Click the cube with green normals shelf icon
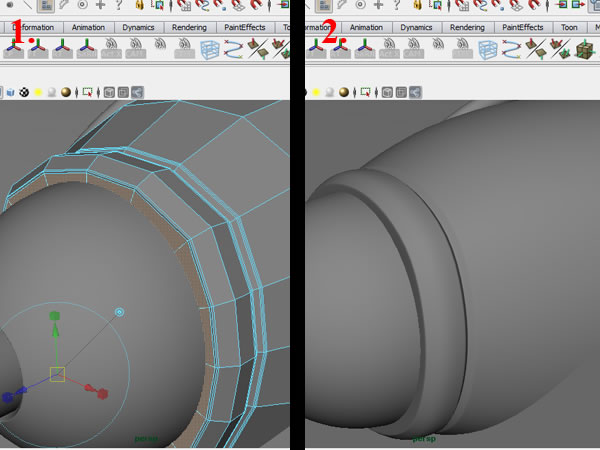 click(x=585, y=49)
